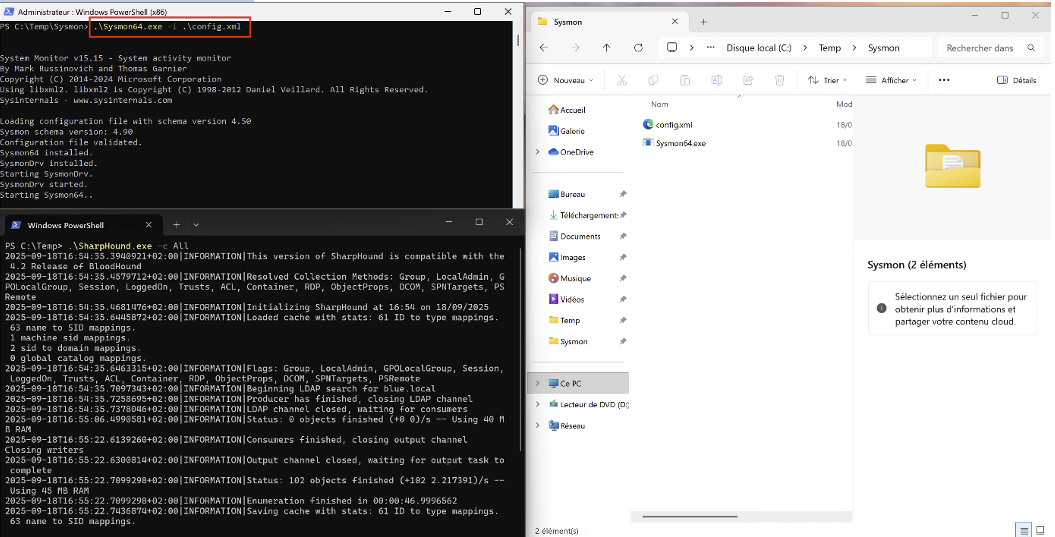Expand the Ce PC tree node
Image resolution: width=1055 pixels, height=537 pixels.
[x=540, y=383]
